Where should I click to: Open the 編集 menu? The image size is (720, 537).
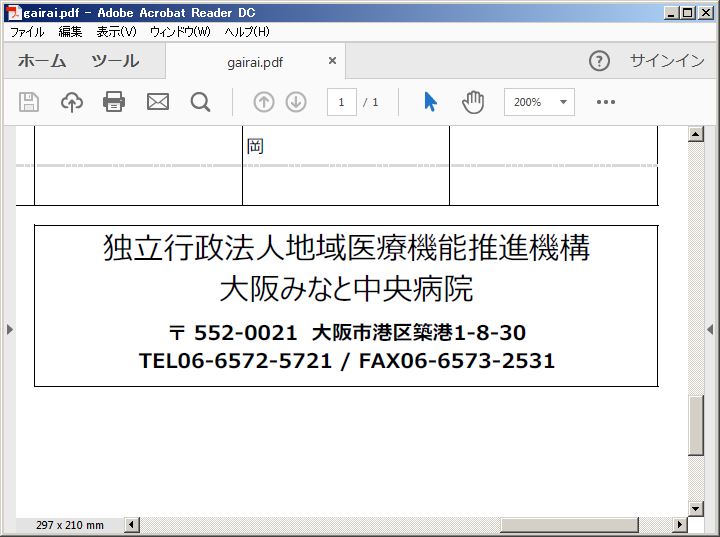70,32
